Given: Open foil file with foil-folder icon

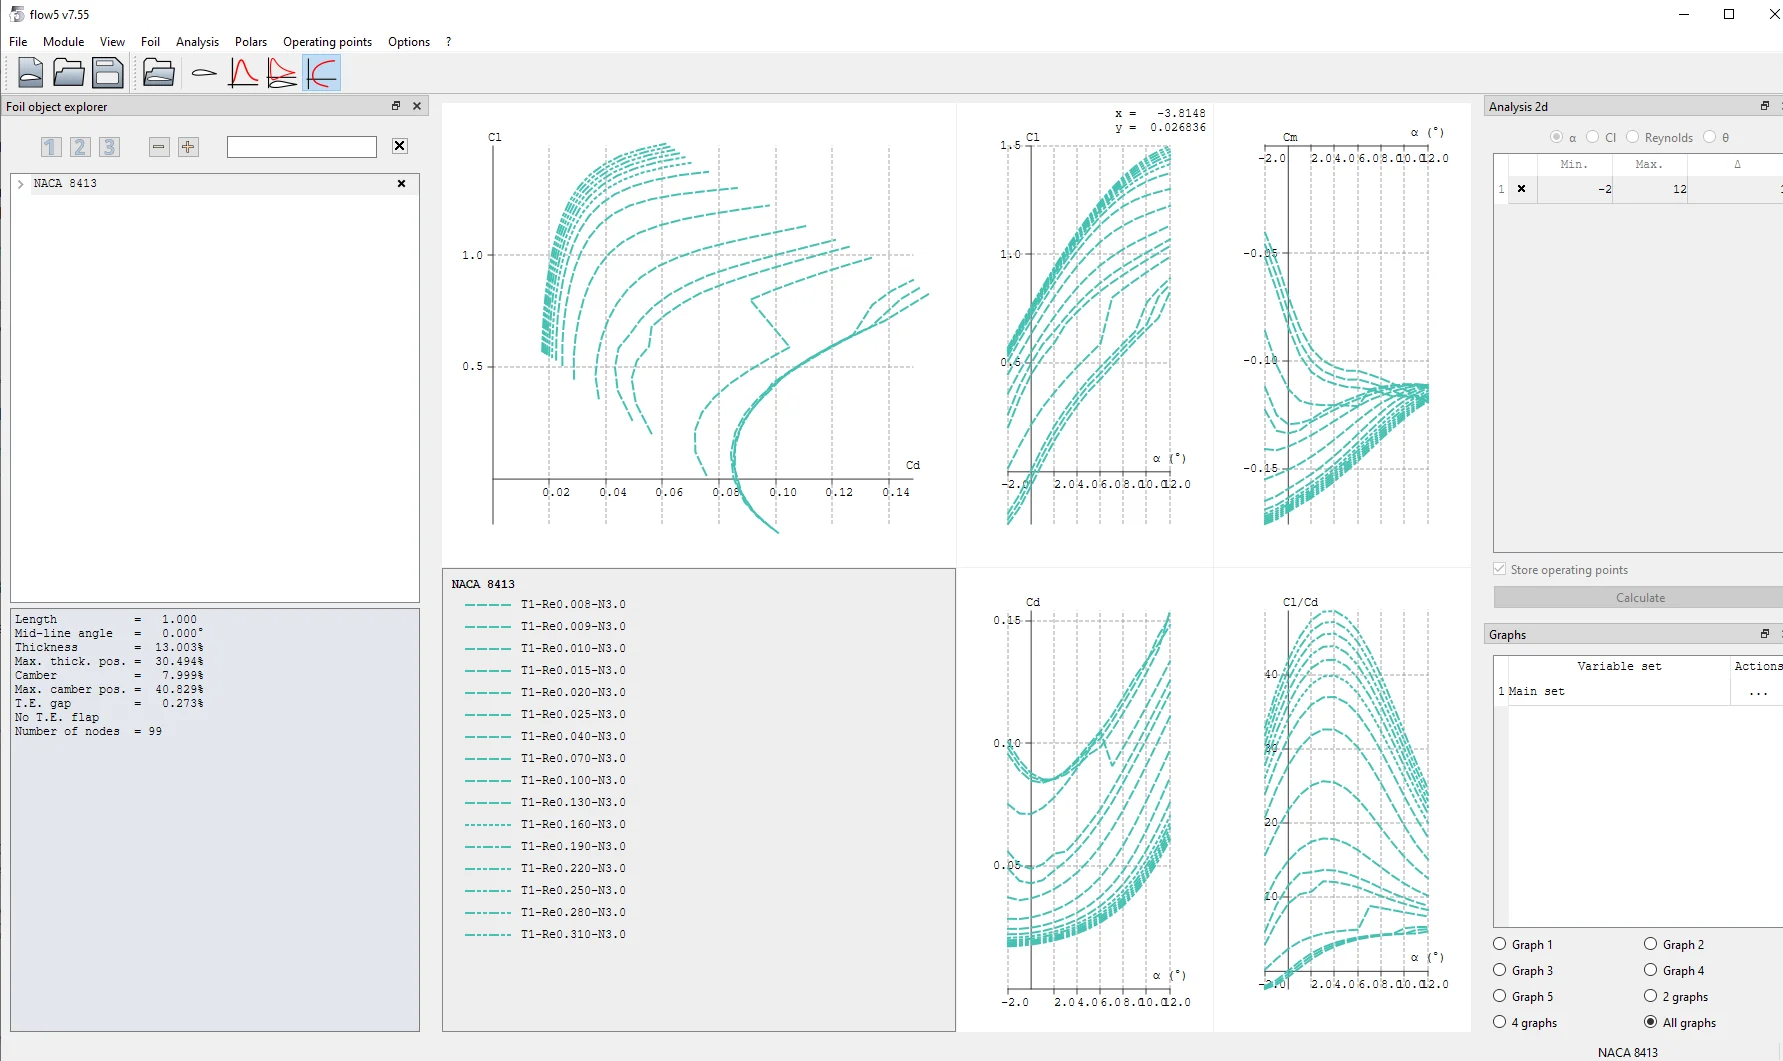Looking at the screenshot, I should [159, 73].
